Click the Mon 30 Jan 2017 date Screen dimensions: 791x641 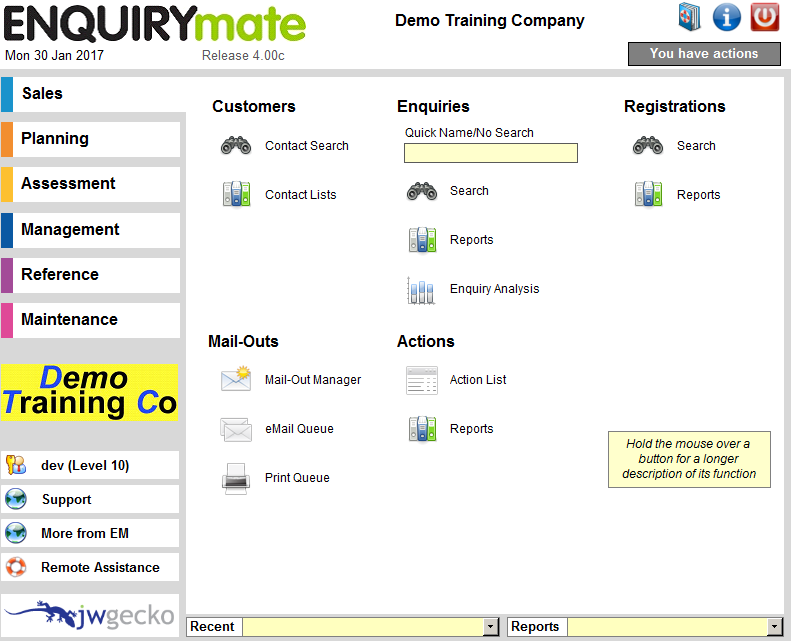(x=54, y=55)
